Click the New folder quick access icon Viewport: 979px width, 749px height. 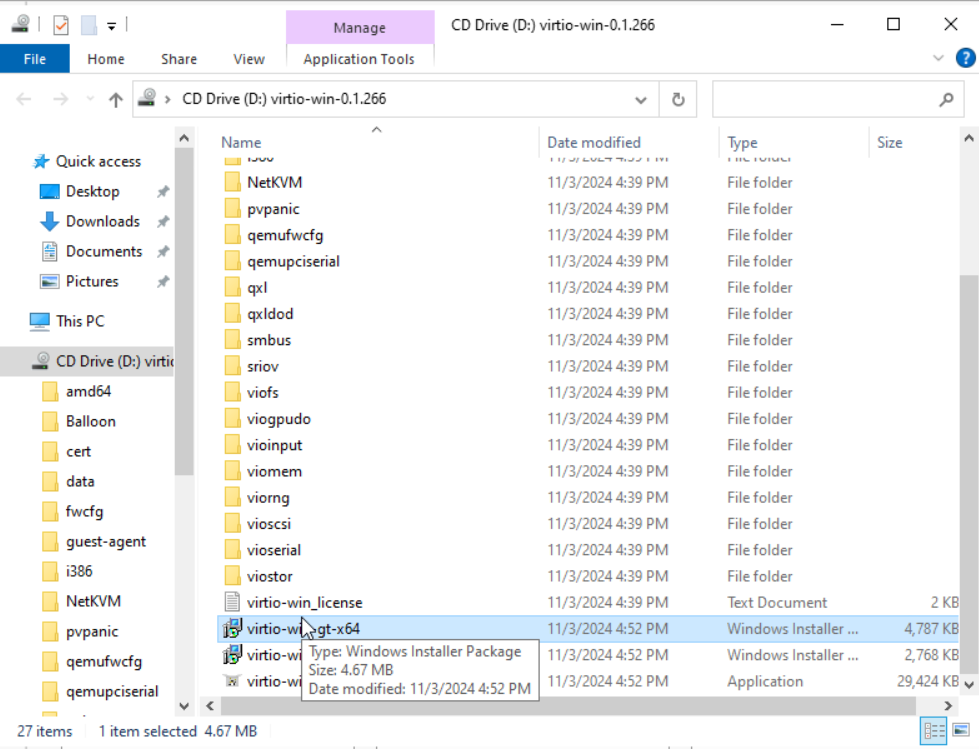pos(89,26)
